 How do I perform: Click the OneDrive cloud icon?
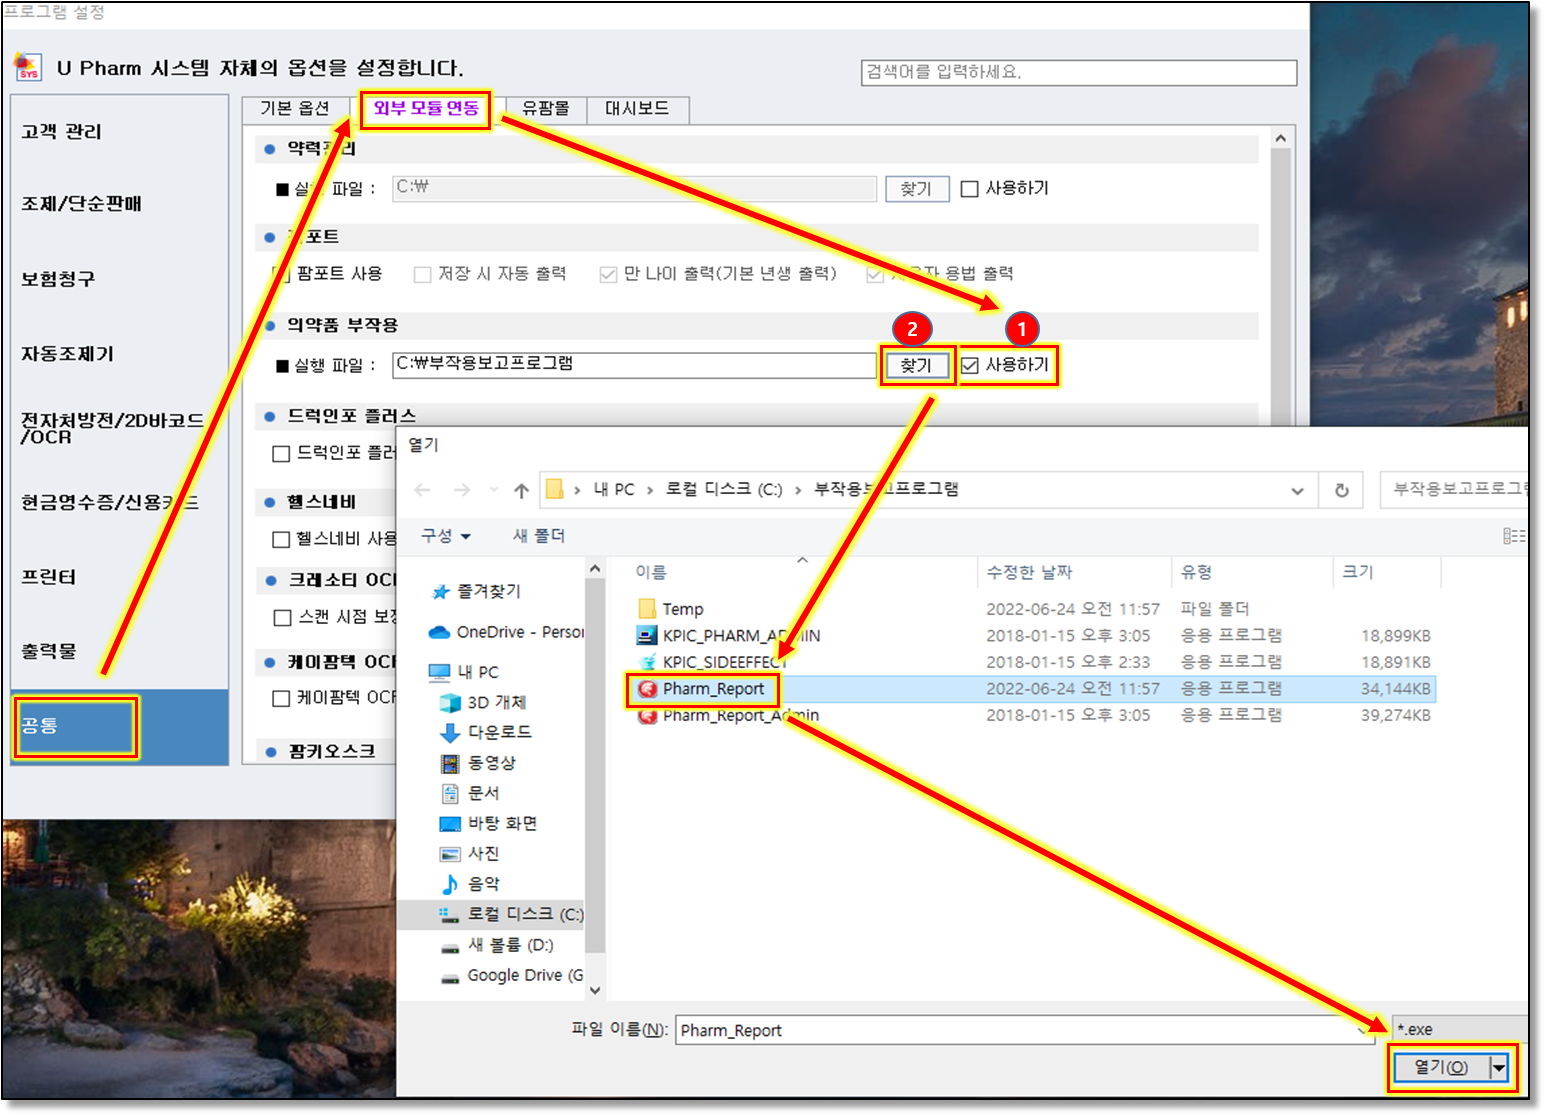tap(438, 632)
